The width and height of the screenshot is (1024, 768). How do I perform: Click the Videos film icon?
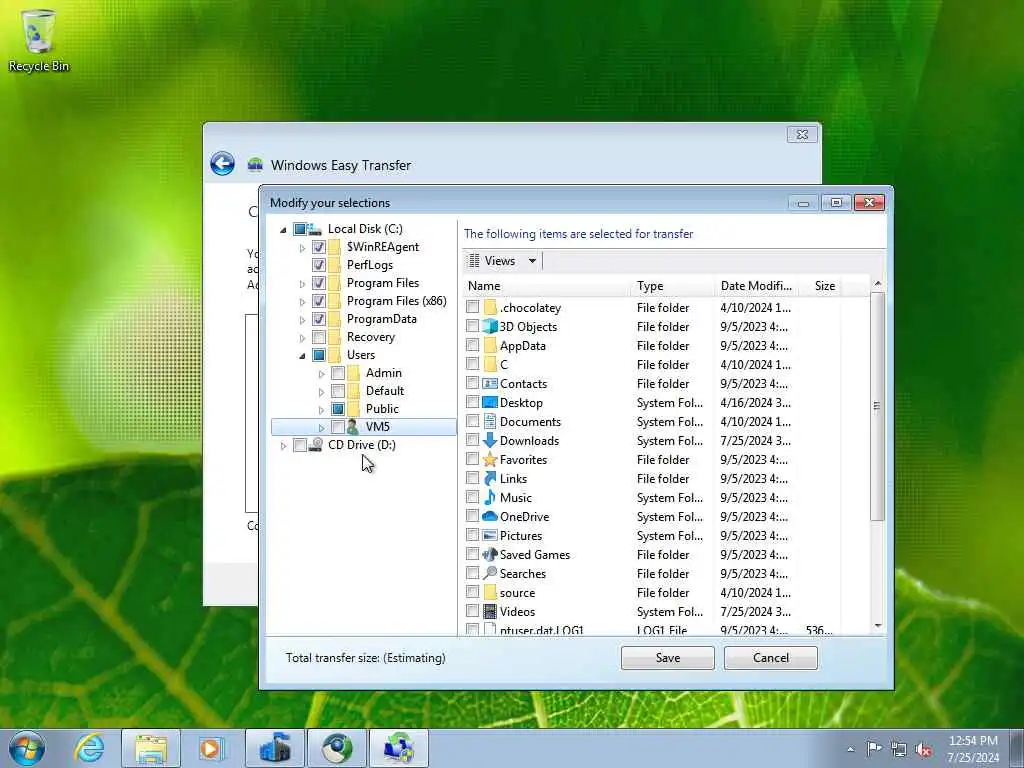pyautogui.click(x=490, y=611)
